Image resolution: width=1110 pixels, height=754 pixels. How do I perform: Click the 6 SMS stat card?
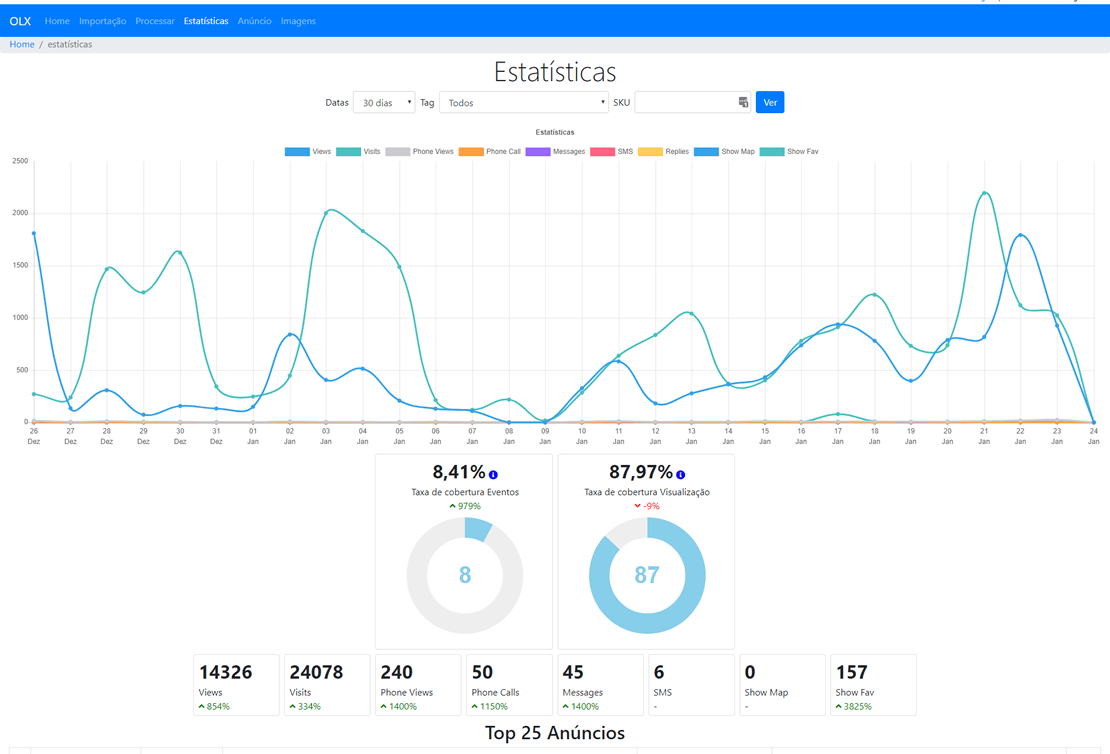coord(692,685)
